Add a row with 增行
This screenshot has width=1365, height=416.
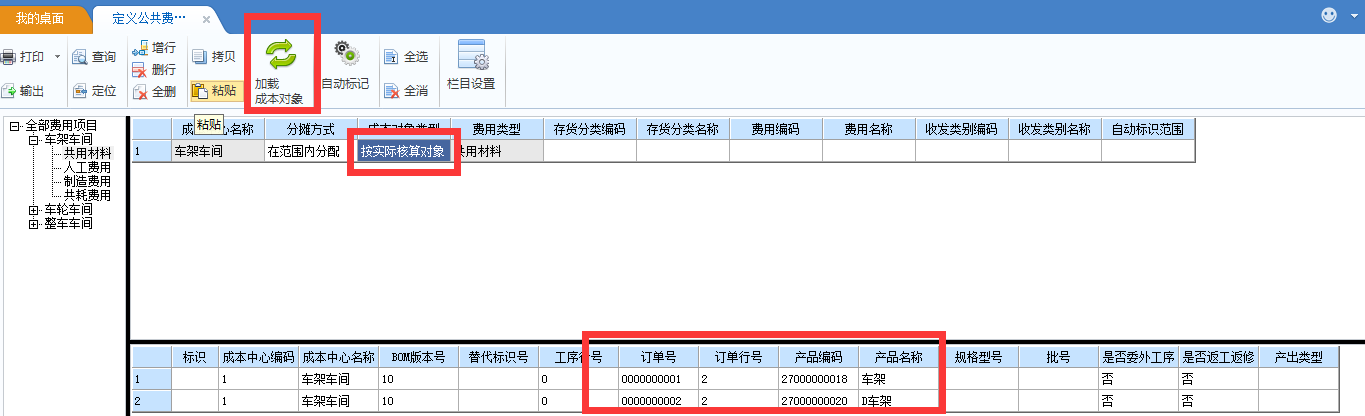141,48
